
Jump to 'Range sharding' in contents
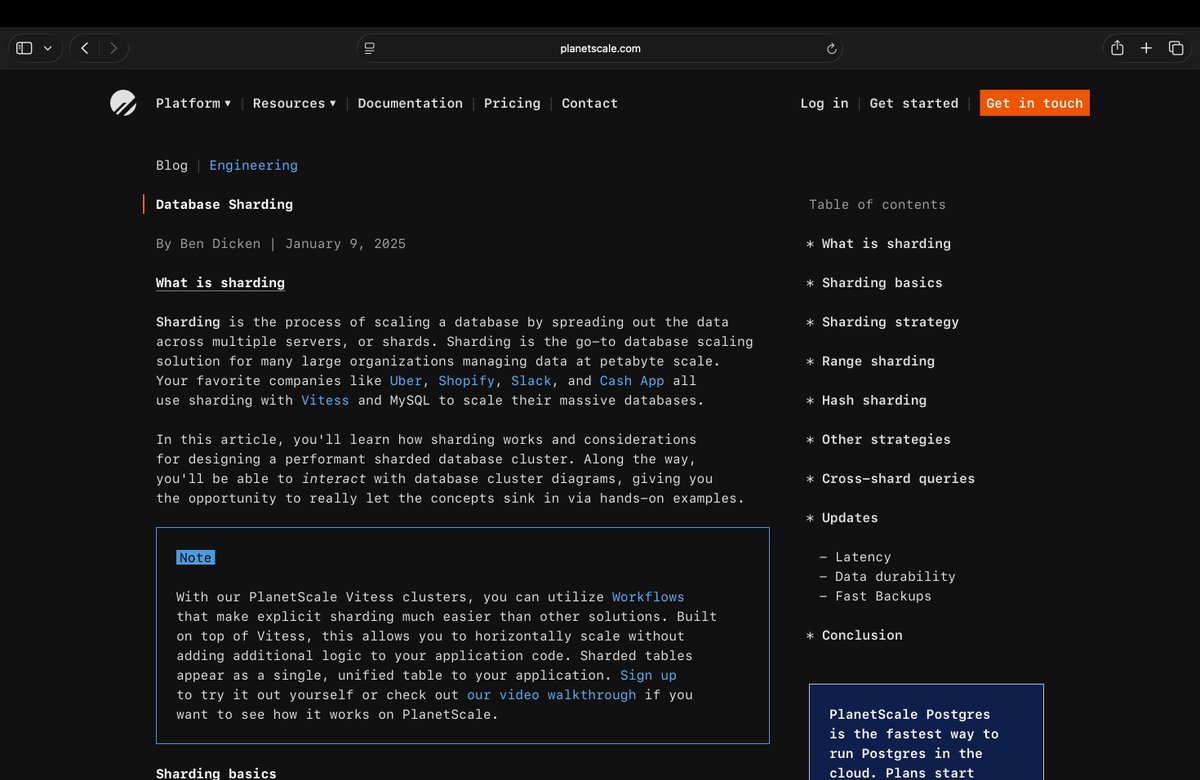click(x=878, y=361)
